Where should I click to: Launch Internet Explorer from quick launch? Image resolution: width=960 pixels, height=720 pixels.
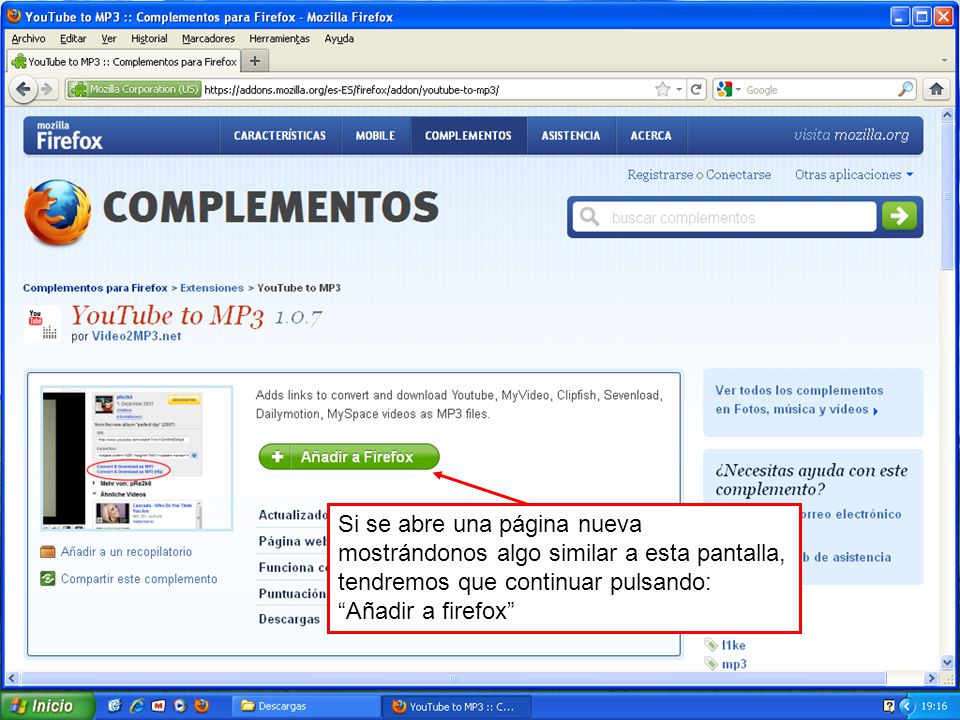pos(136,706)
